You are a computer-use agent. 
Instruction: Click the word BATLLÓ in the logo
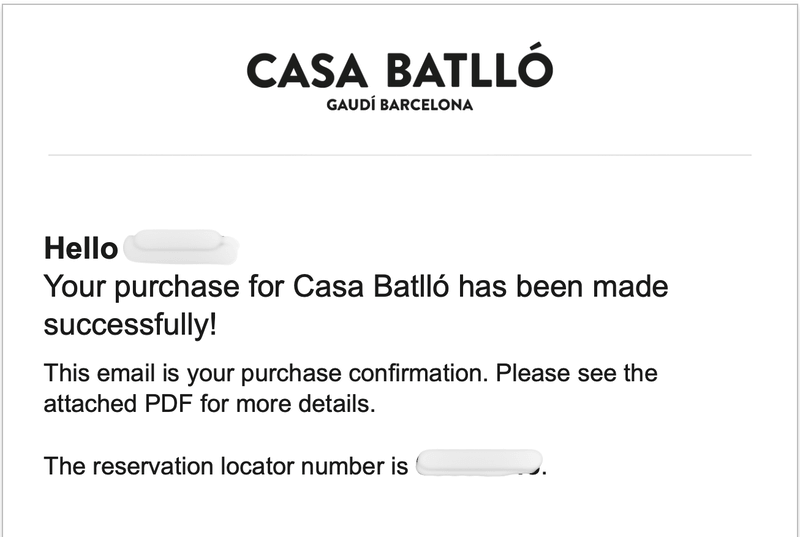tap(470, 70)
